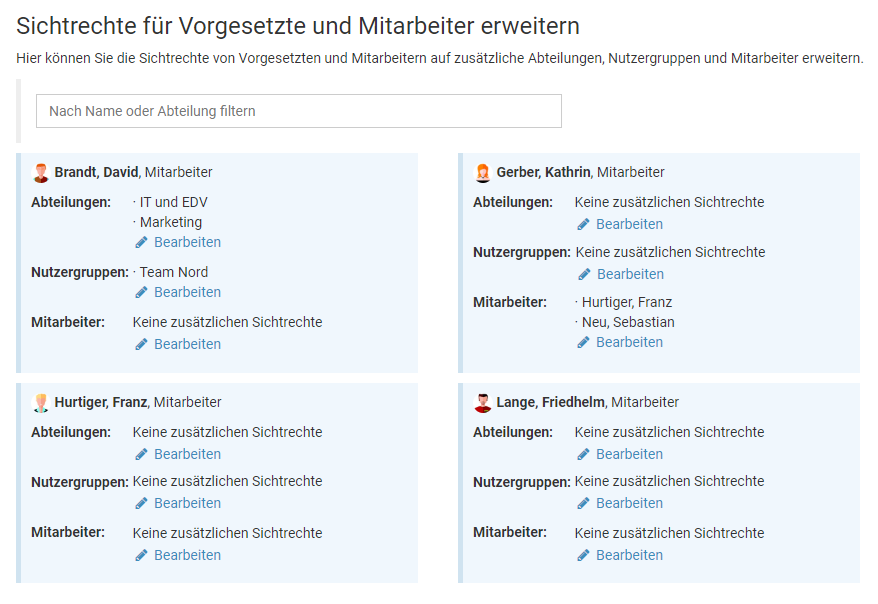Click the name Gerber, Kathrin
This screenshot has height=604, width=878.
543,172
